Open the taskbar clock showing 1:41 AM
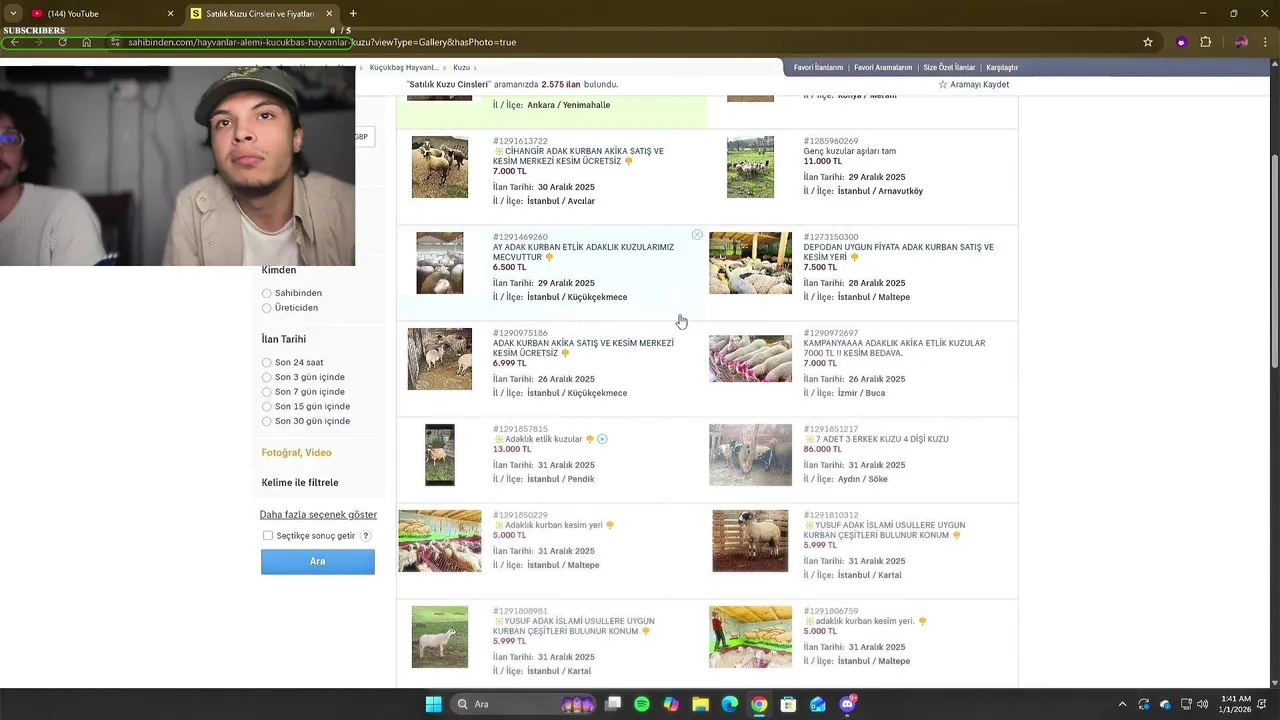 (1236, 704)
